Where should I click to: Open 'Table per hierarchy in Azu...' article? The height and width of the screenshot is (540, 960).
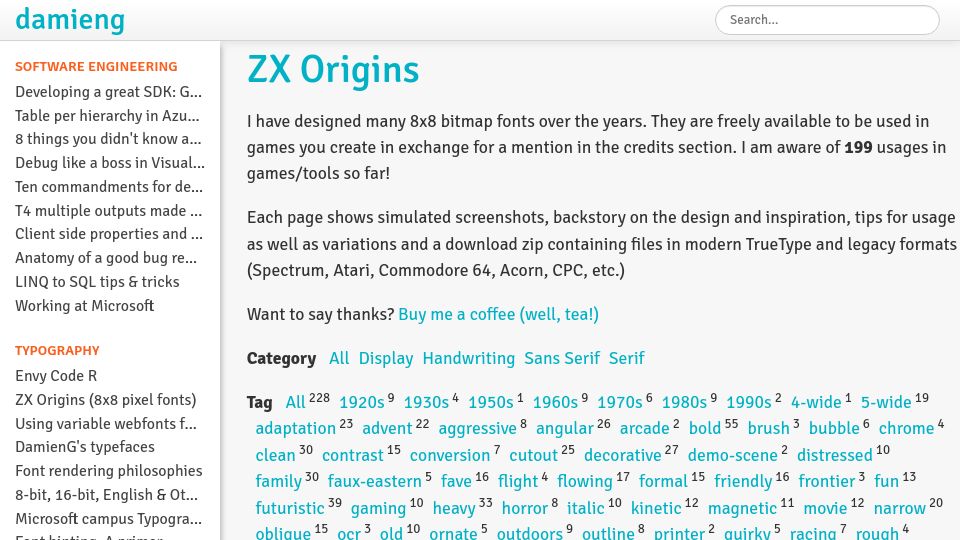click(107, 116)
